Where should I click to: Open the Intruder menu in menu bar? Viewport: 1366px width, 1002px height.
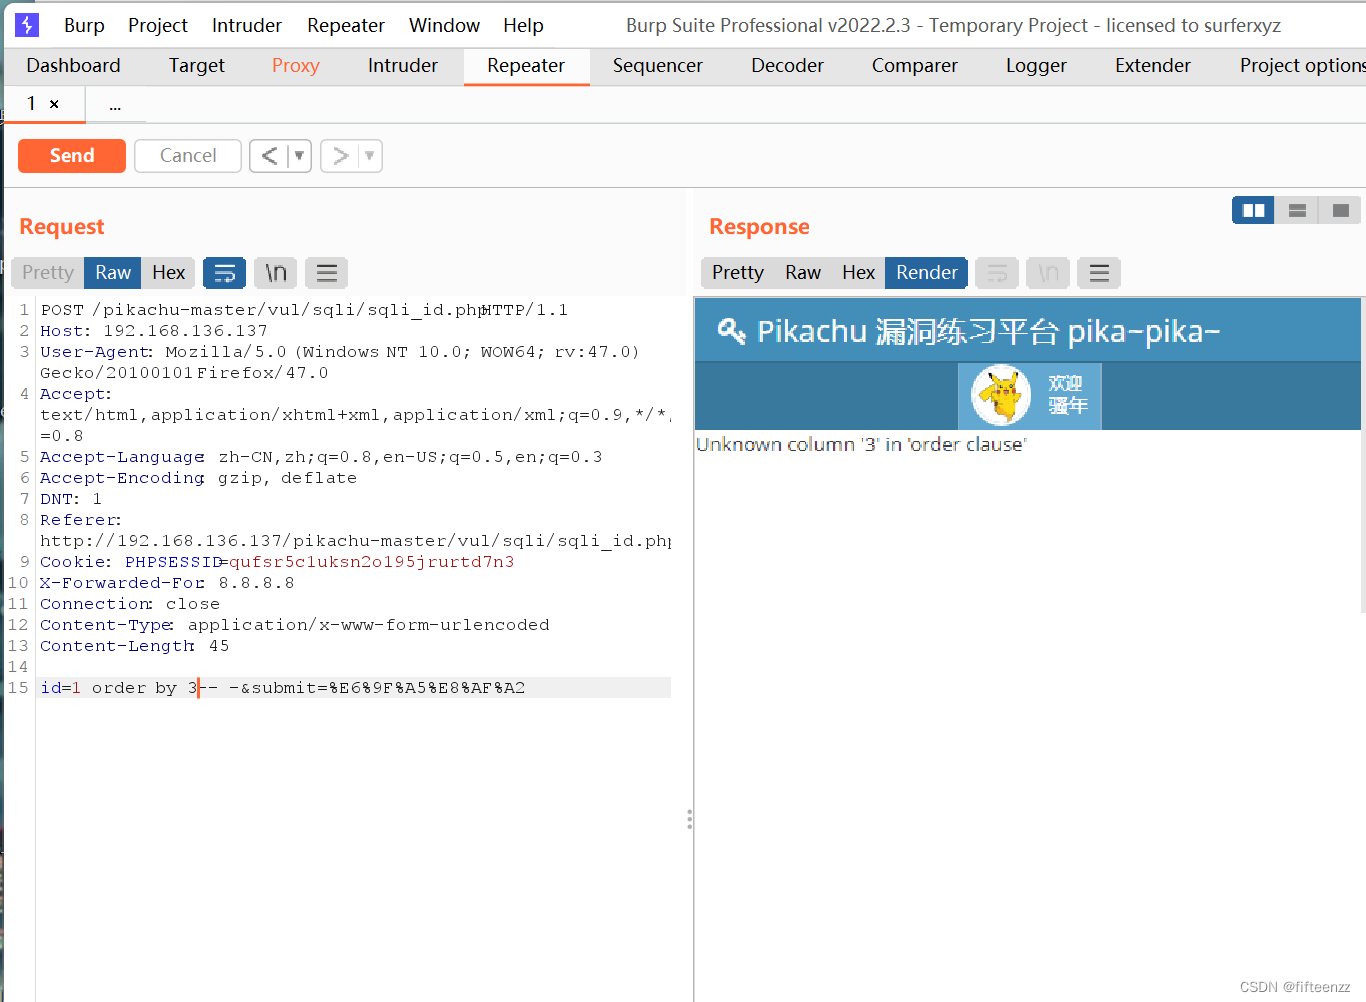point(247,25)
